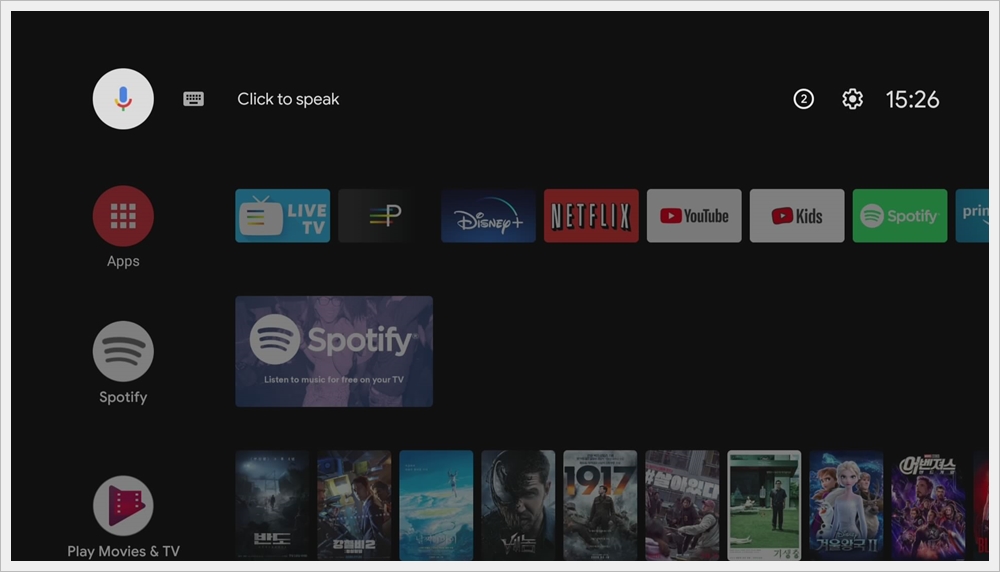Launch the app tile with multicolor P logo
Screen dimensions: 1000x572
pos(385,216)
